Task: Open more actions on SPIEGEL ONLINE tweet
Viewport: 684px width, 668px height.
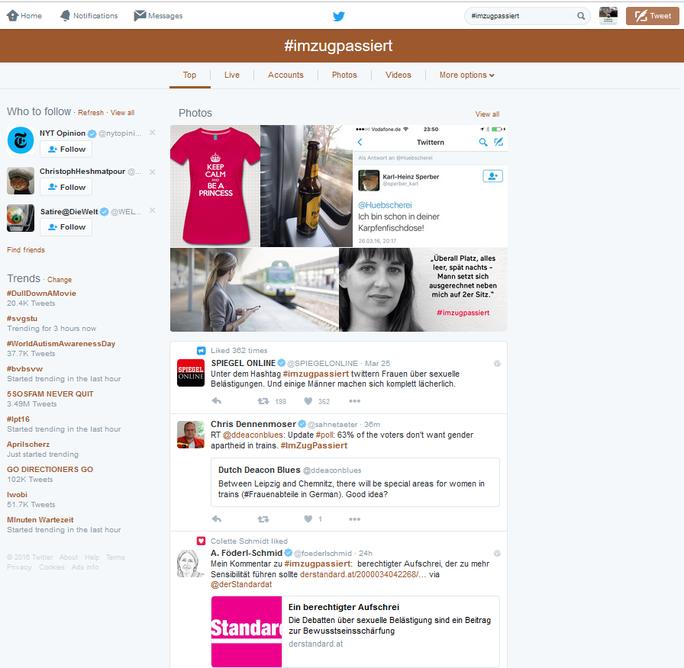Action: click(x=355, y=401)
